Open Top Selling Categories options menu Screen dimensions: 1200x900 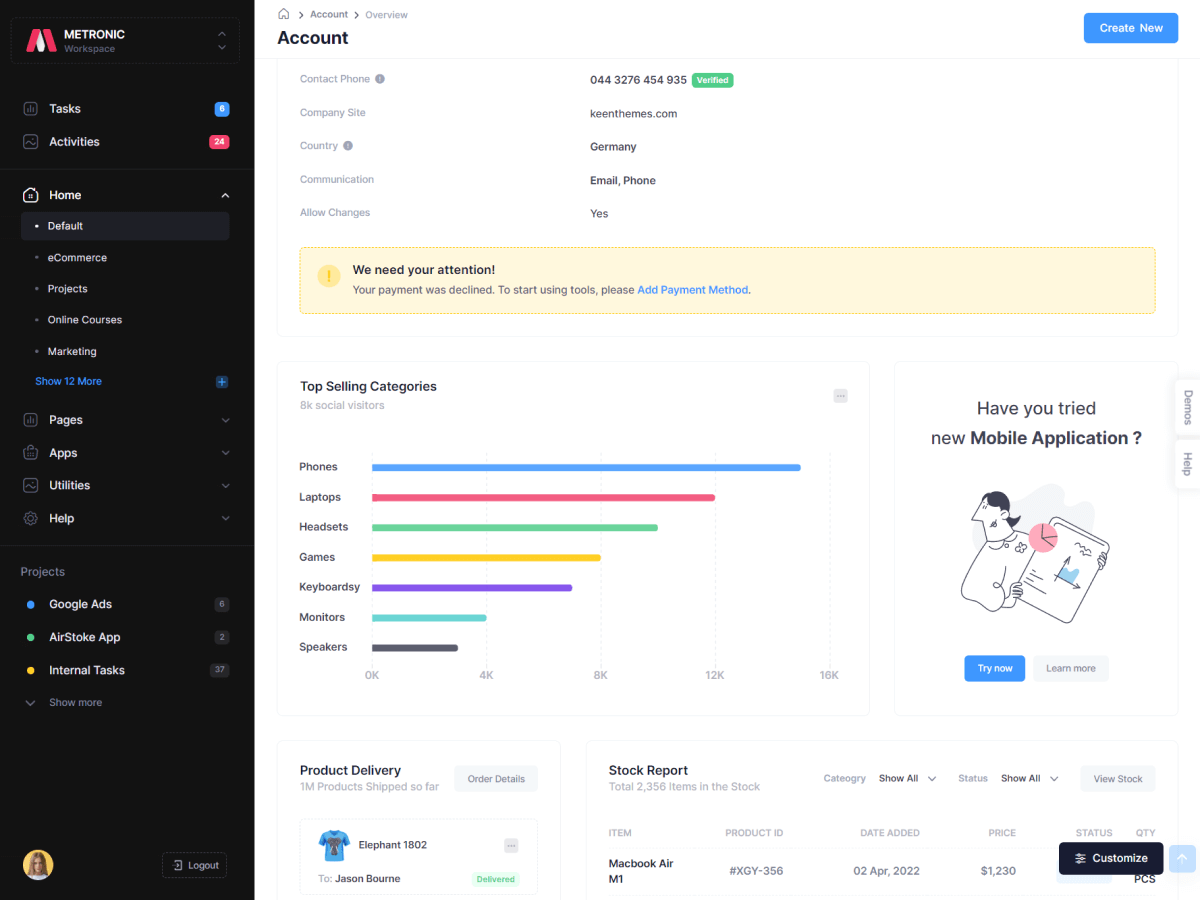tap(840, 396)
